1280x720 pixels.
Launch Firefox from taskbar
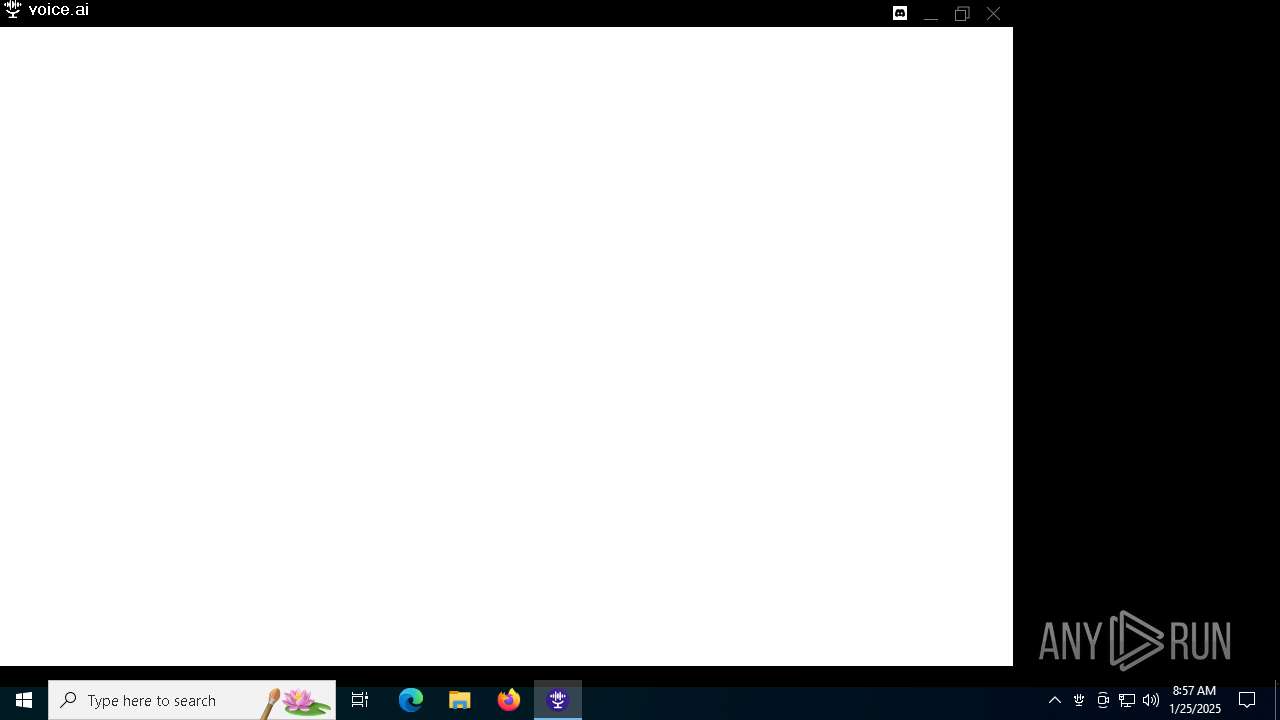(509, 700)
